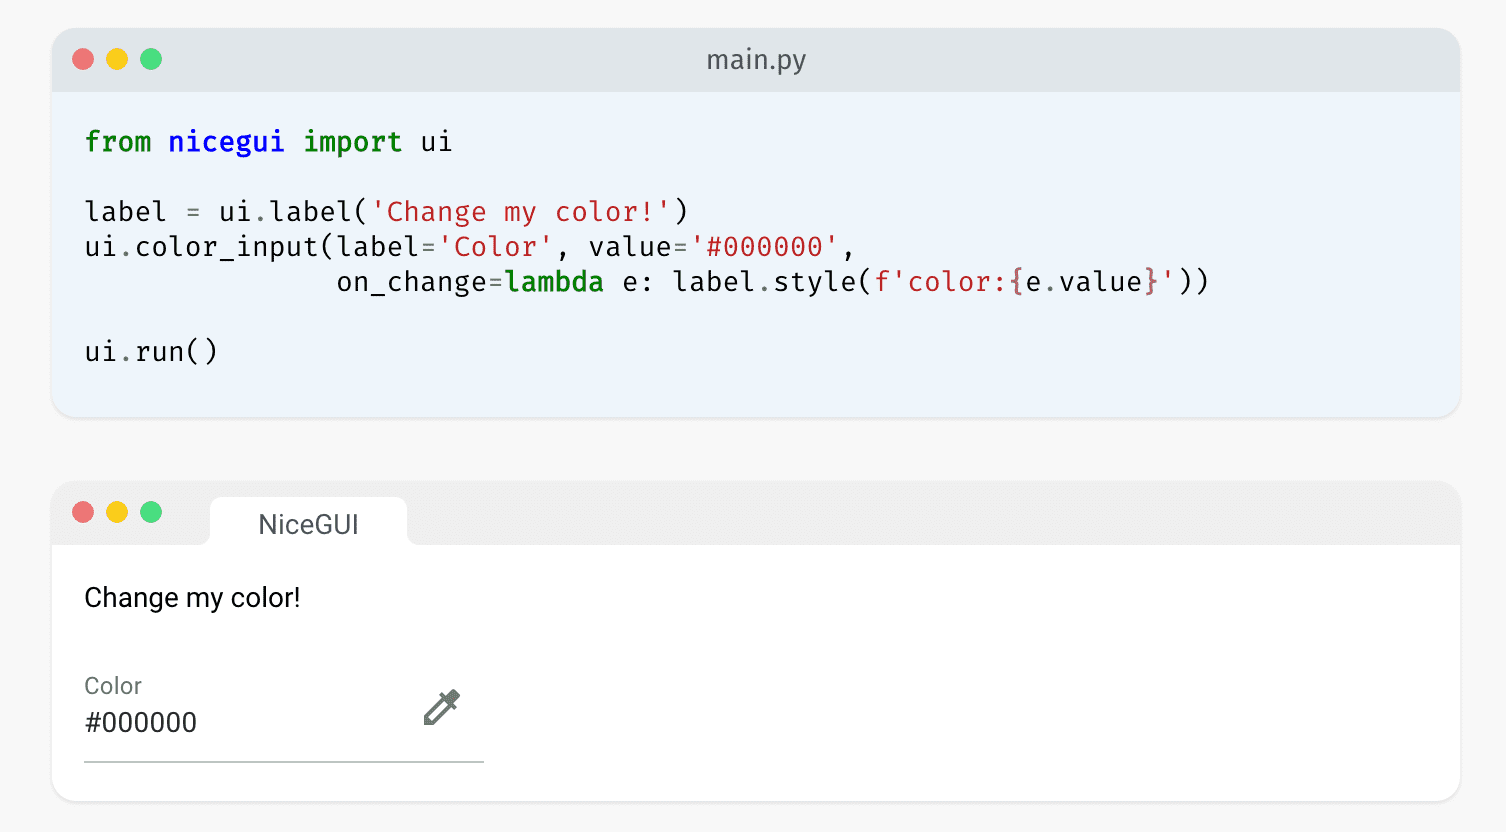The height and width of the screenshot is (832, 1506).
Task: Click the ui.run() line in the code
Action: pyautogui.click(x=151, y=352)
